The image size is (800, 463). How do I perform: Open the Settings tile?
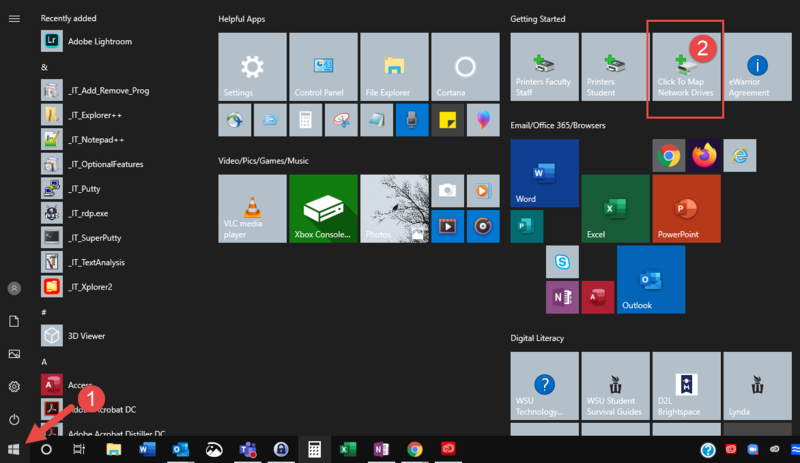click(252, 67)
